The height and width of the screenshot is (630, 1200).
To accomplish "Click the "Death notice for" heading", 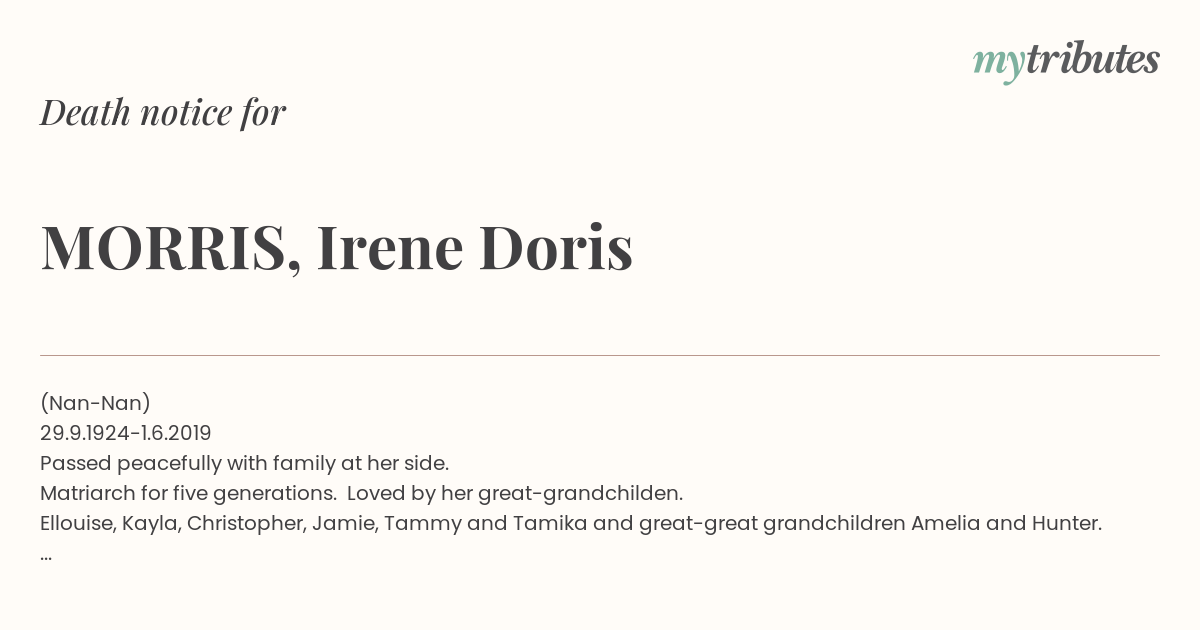I will click(x=163, y=113).
